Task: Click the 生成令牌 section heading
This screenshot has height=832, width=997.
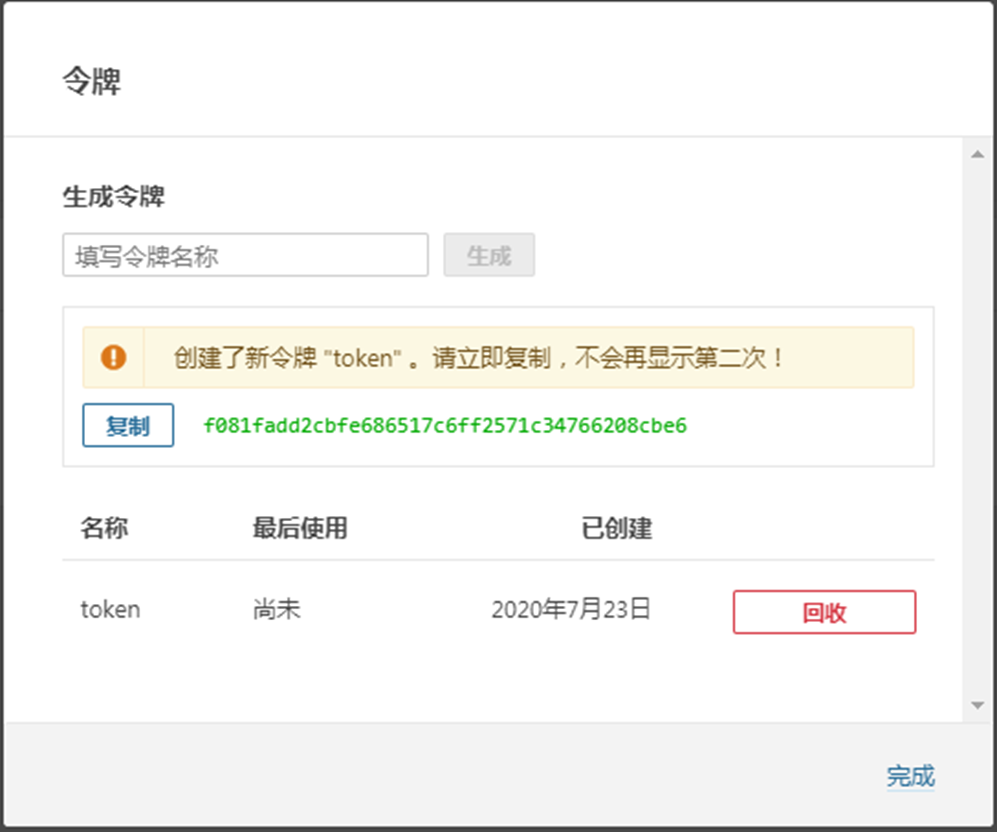Action: (114, 196)
